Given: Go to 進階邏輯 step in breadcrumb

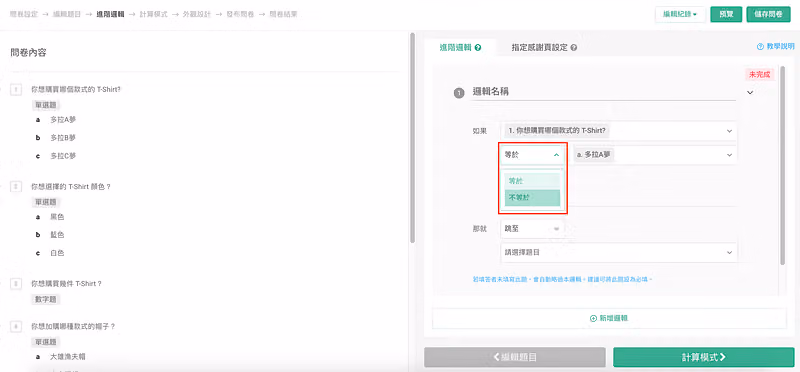Looking at the screenshot, I should tap(110, 14).
